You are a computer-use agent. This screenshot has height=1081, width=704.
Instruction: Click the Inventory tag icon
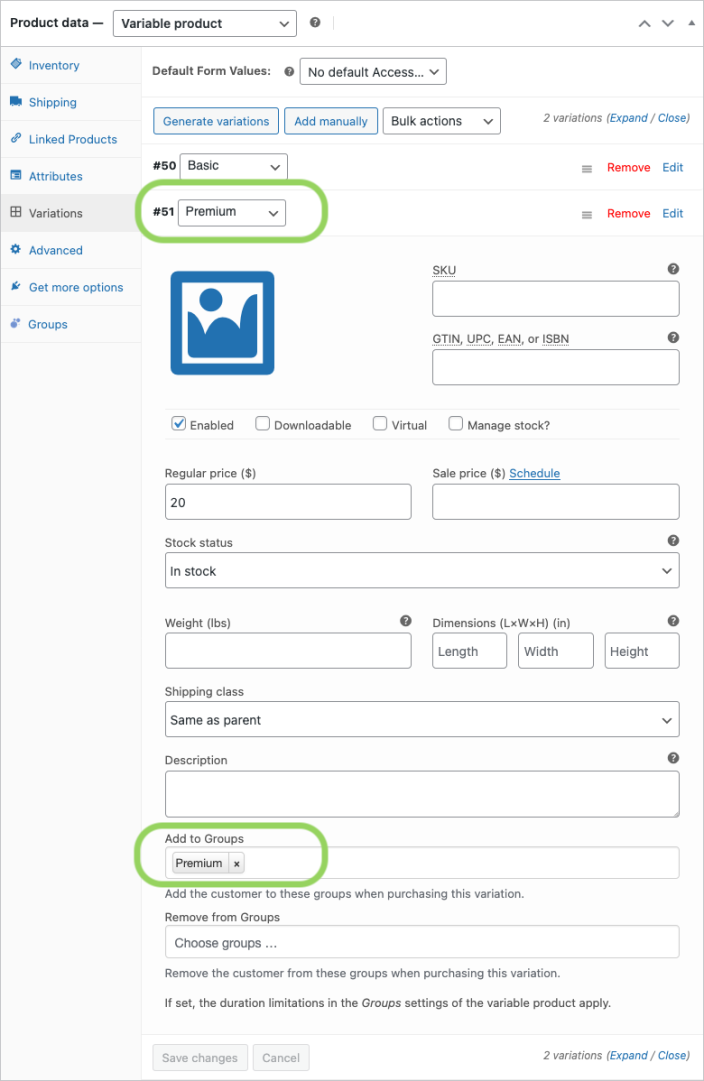point(16,64)
